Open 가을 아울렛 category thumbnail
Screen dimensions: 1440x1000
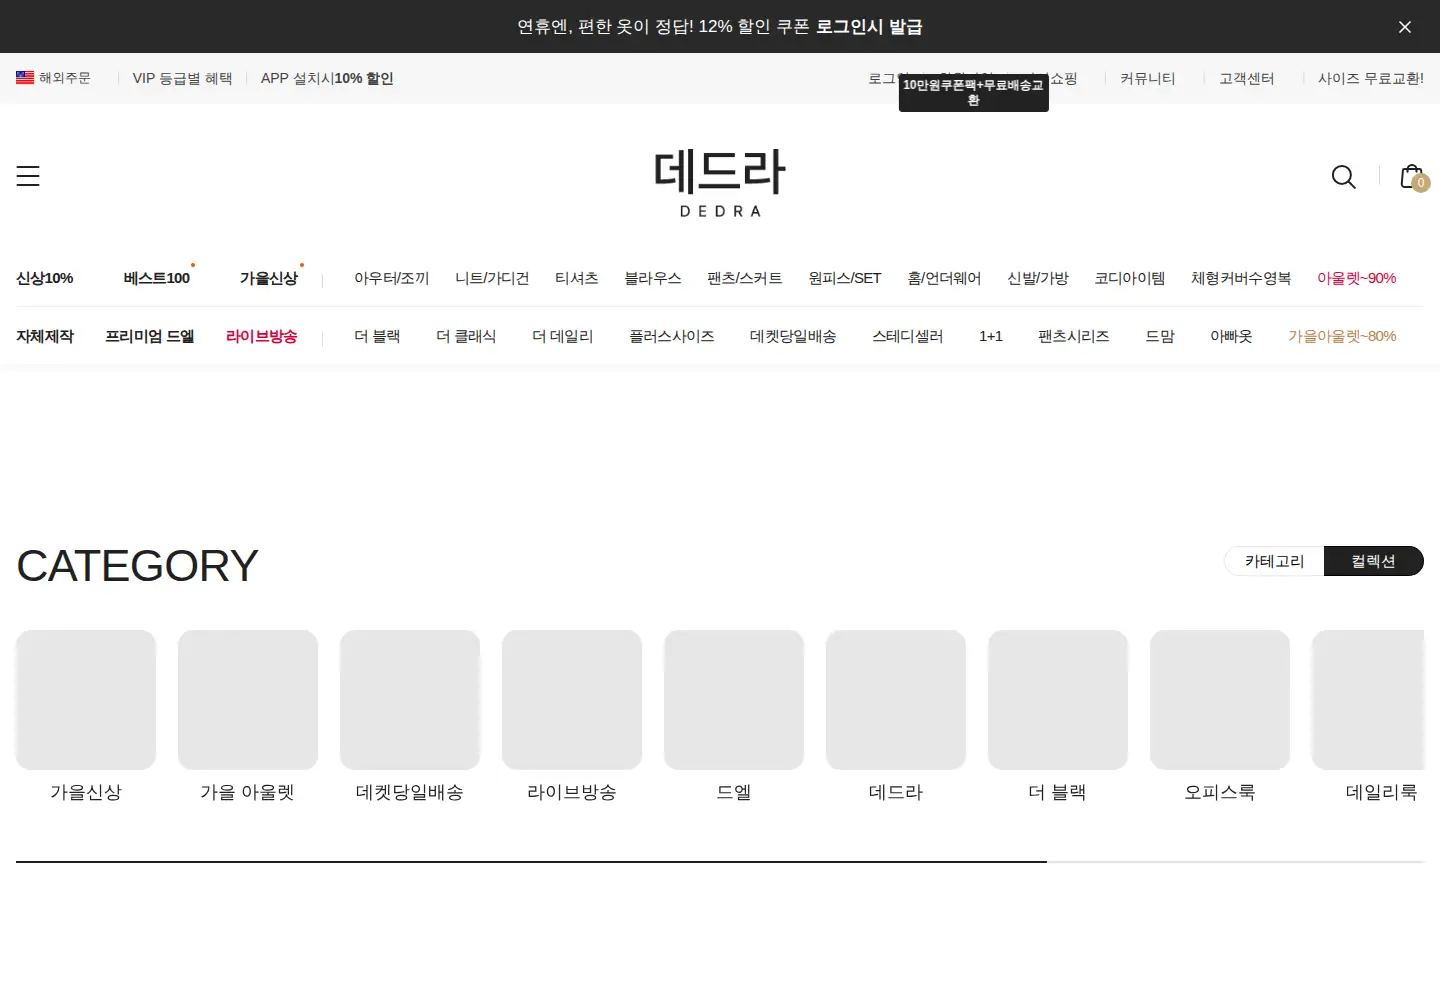tap(248, 700)
